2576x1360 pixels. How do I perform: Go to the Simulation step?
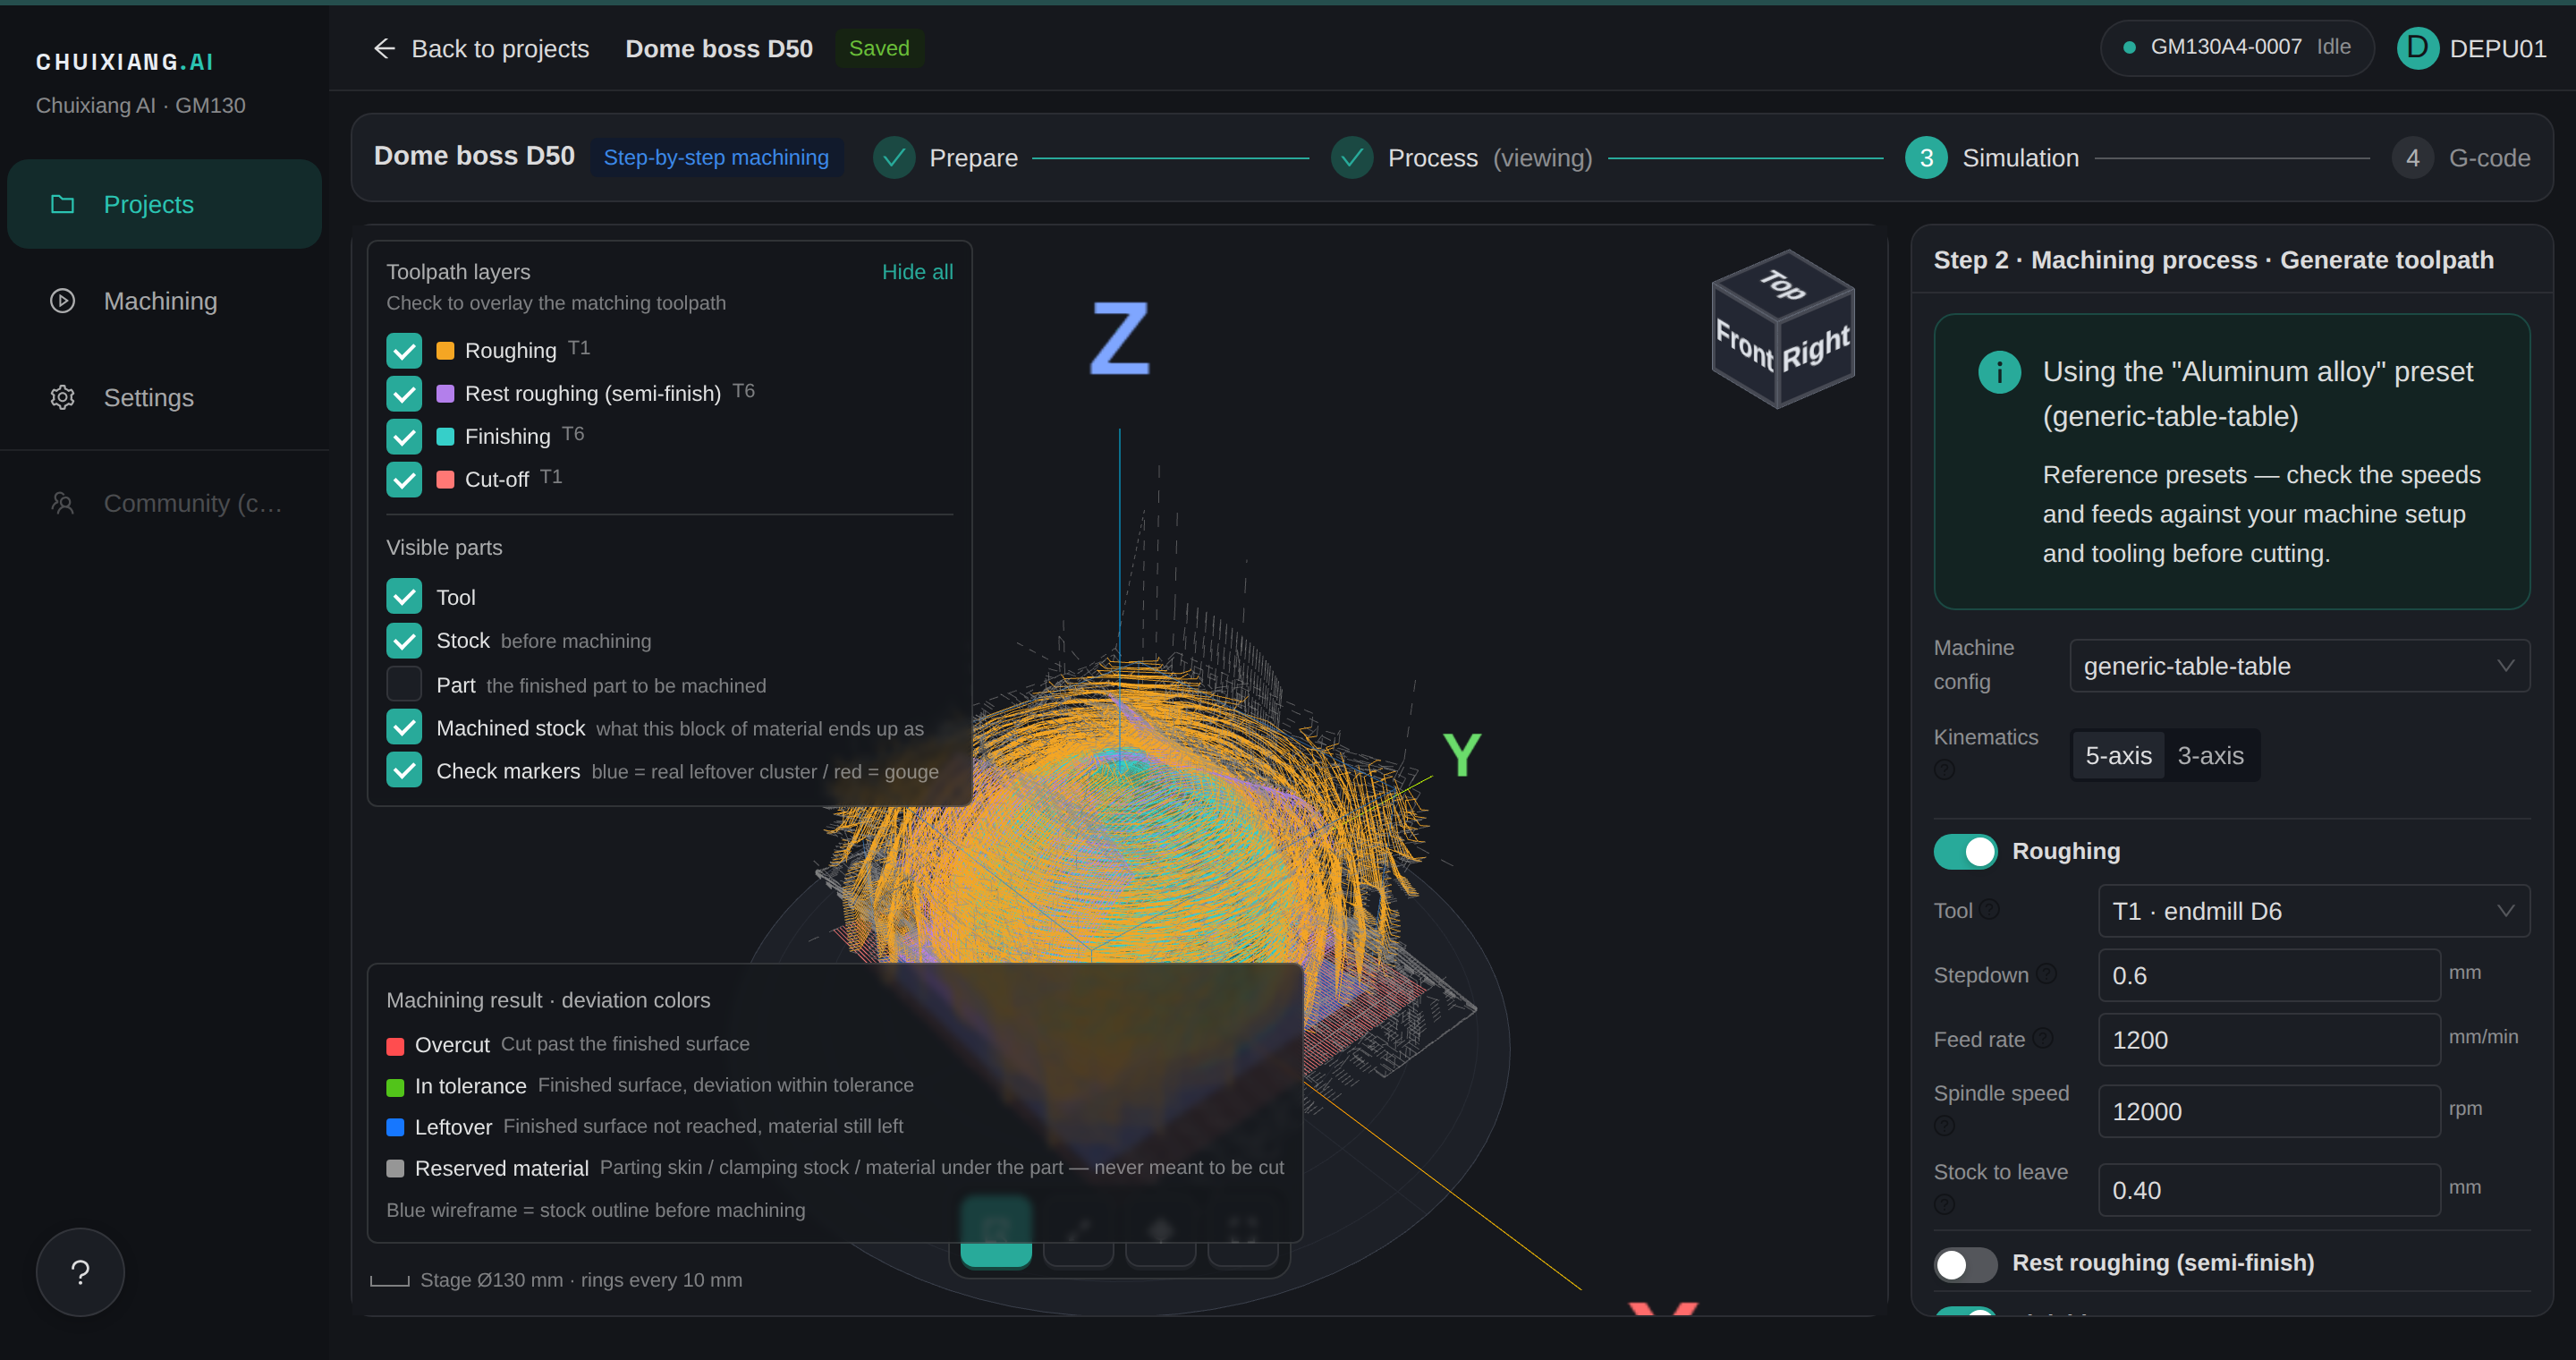click(x=1992, y=158)
